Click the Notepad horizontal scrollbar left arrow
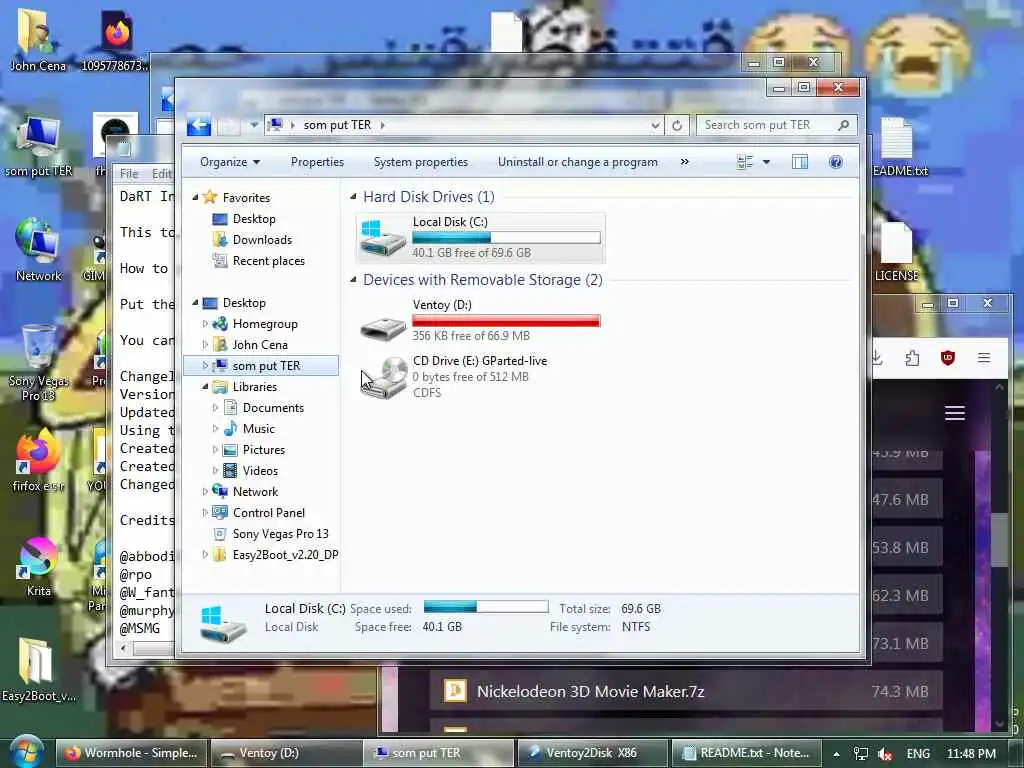The height and width of the screenshot is (768, 1024). click(124, 648)
